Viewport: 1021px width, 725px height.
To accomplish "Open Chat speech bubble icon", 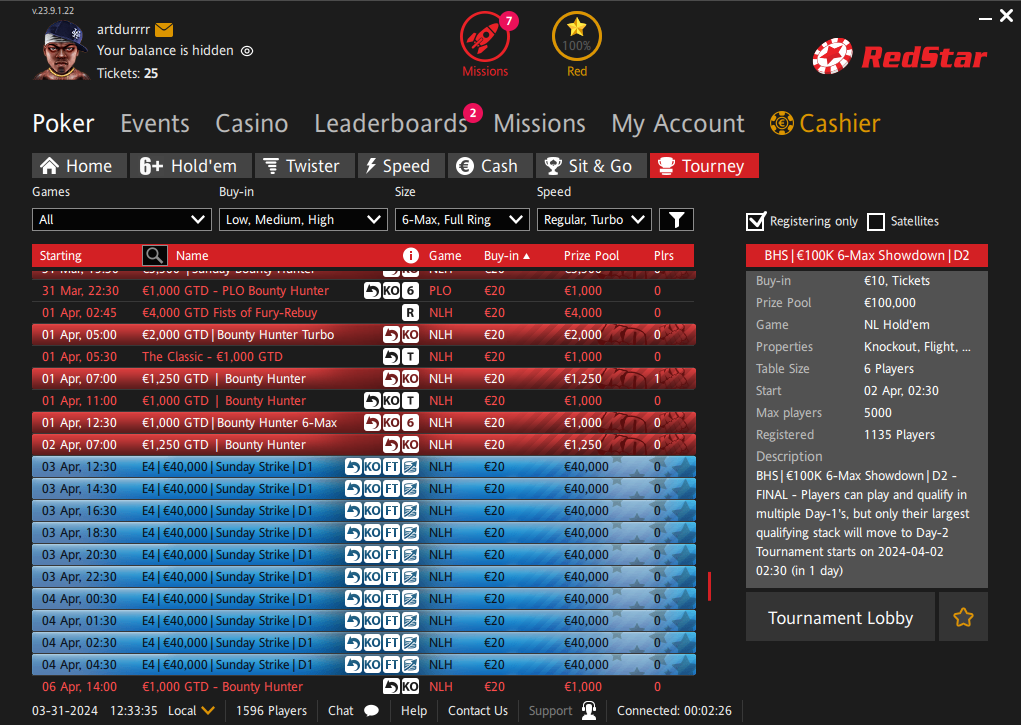I will point(372,711).
